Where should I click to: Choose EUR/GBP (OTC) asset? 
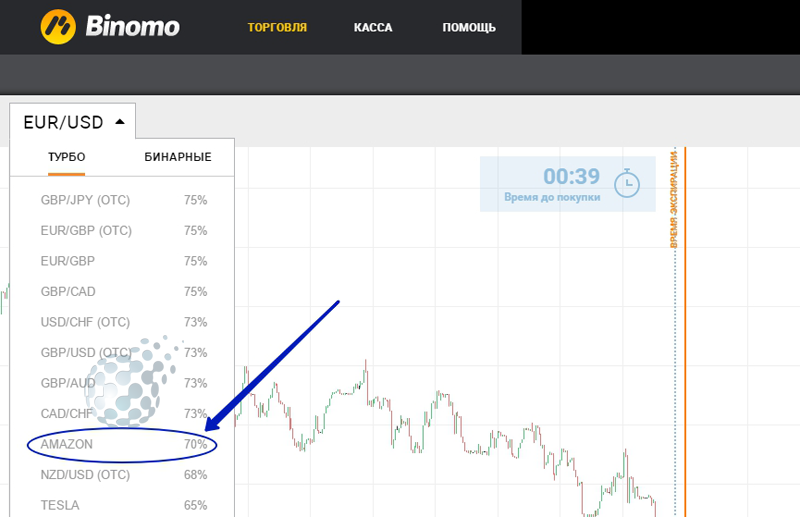click(x=122, y=231)
